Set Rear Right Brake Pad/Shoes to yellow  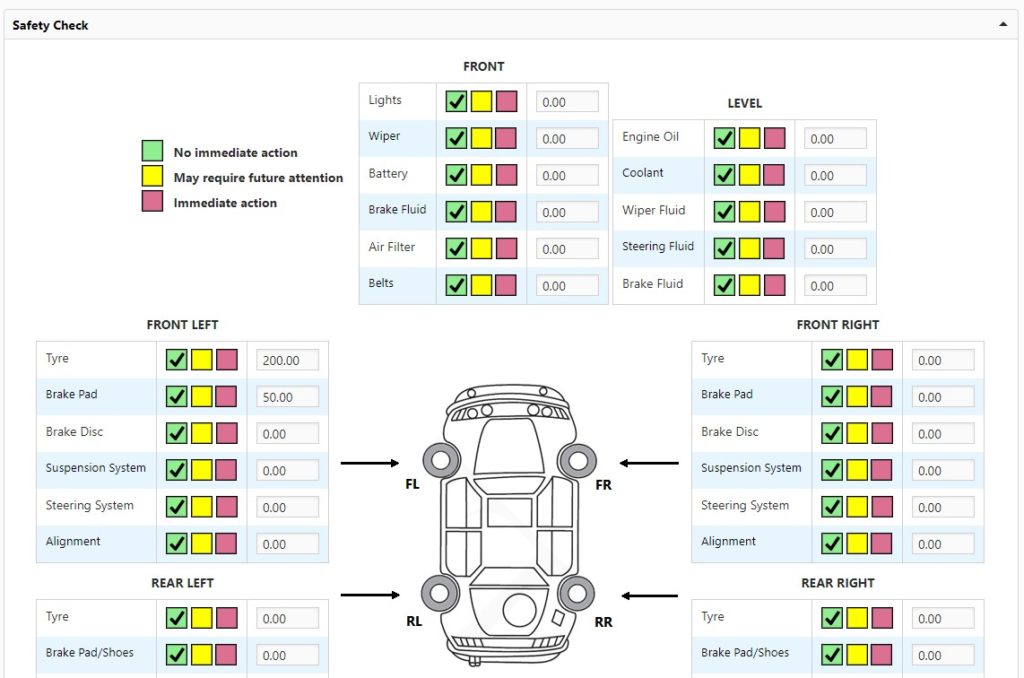click(855, 653)
